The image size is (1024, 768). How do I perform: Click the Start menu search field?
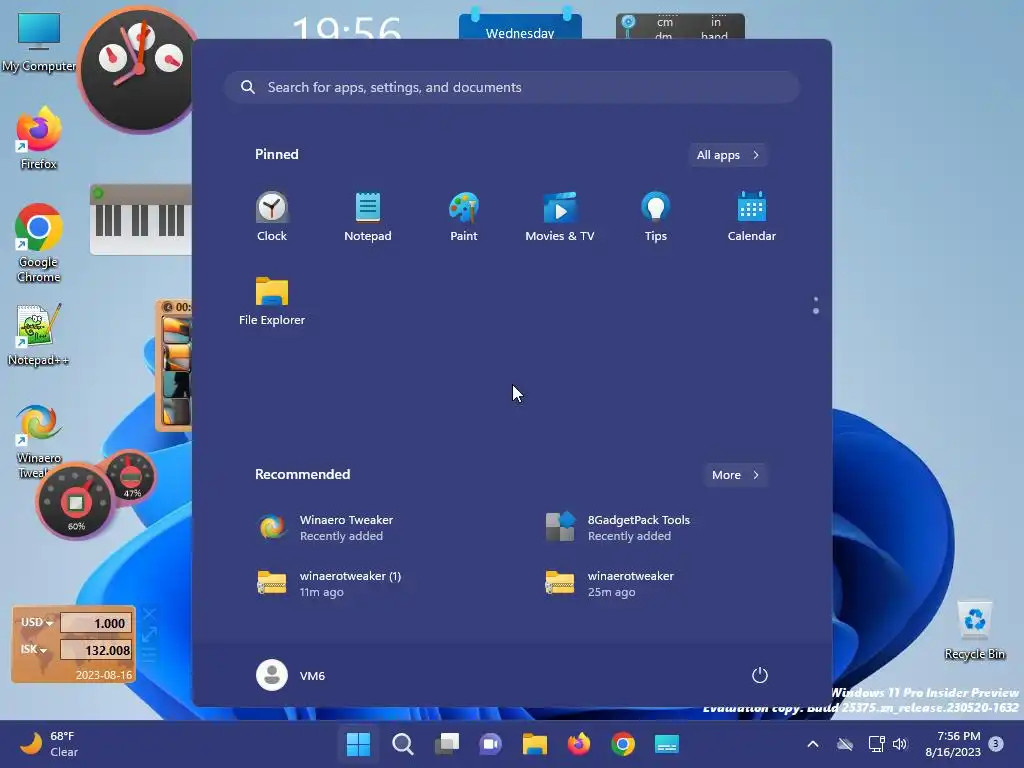513,88
